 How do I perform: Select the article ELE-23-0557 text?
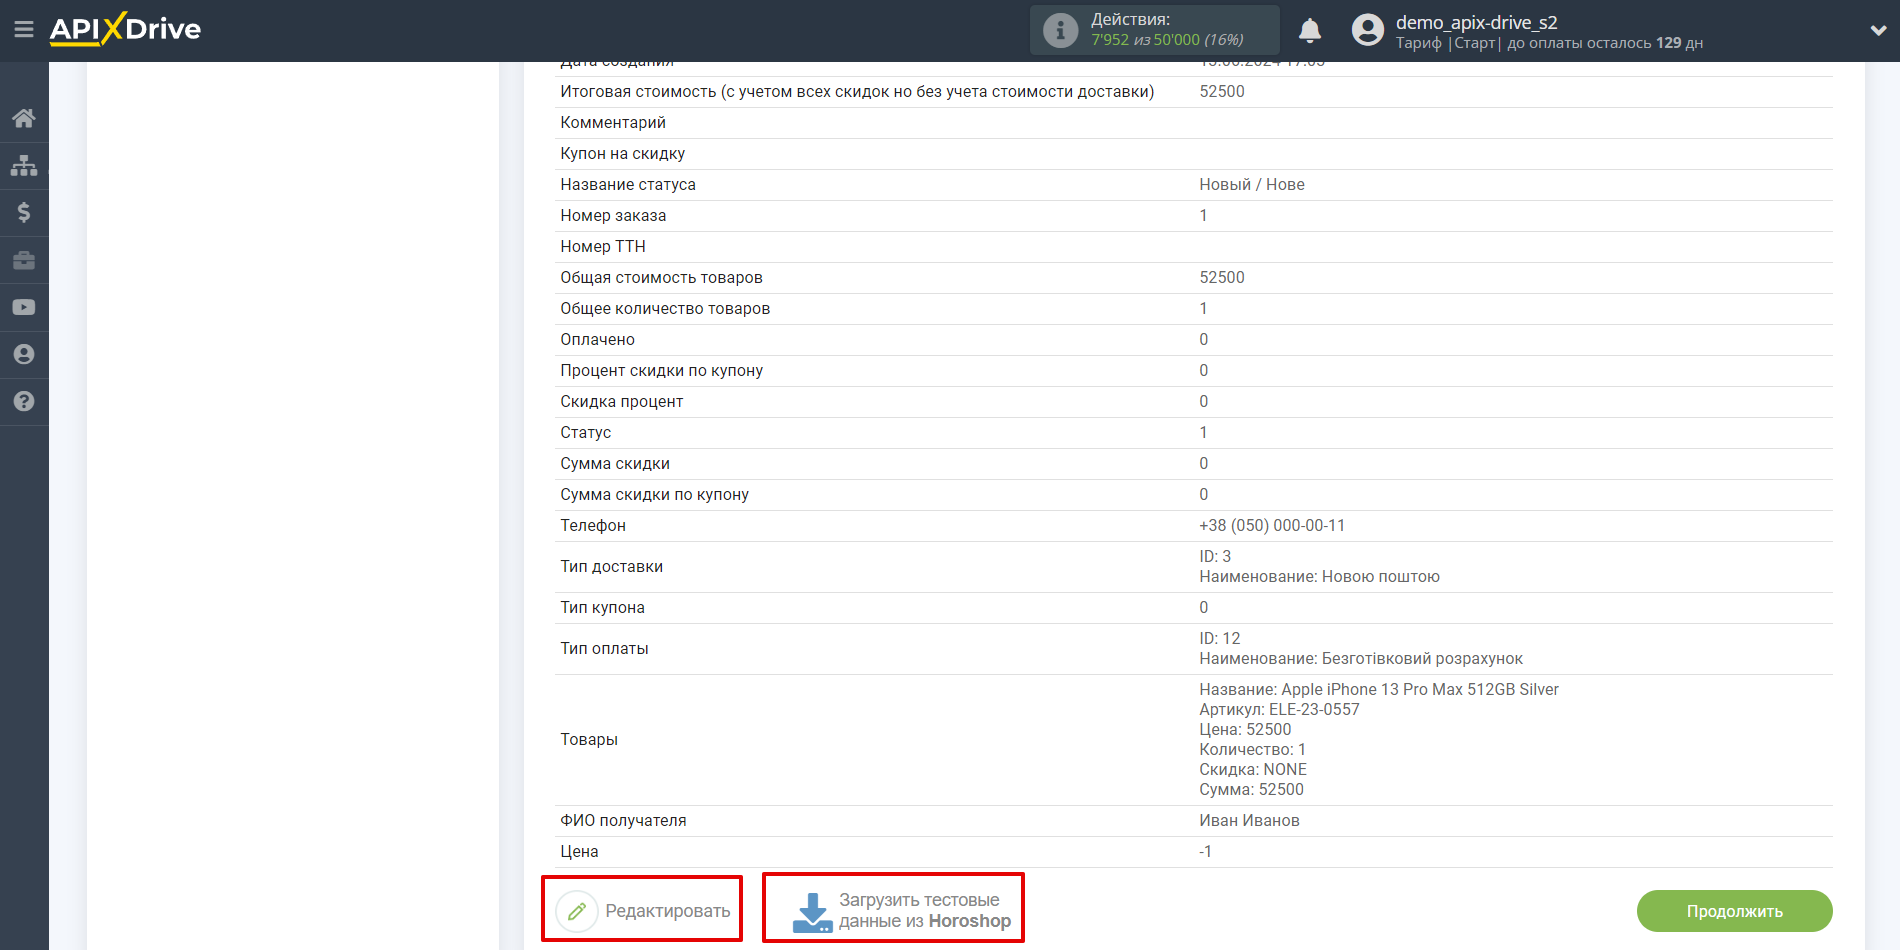1314,710
